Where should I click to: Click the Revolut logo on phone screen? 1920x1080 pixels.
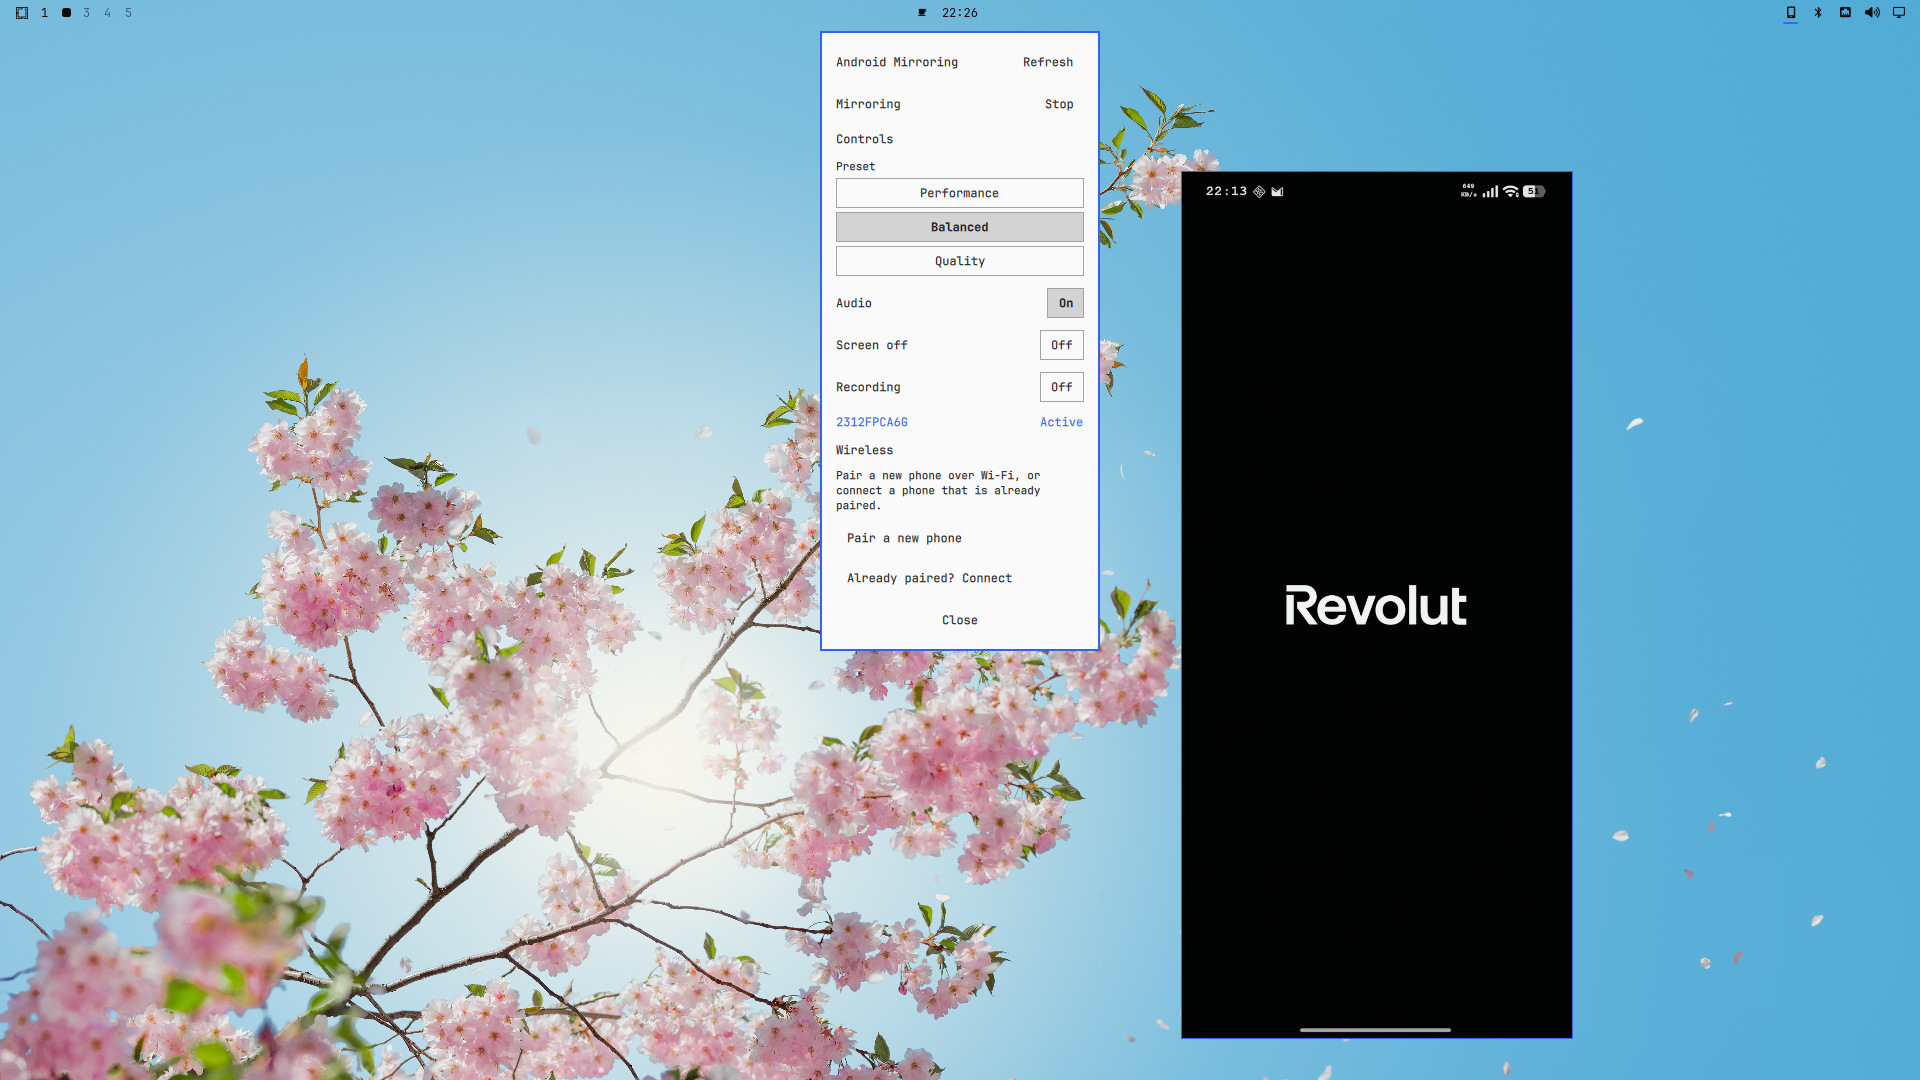point(1376,606)
